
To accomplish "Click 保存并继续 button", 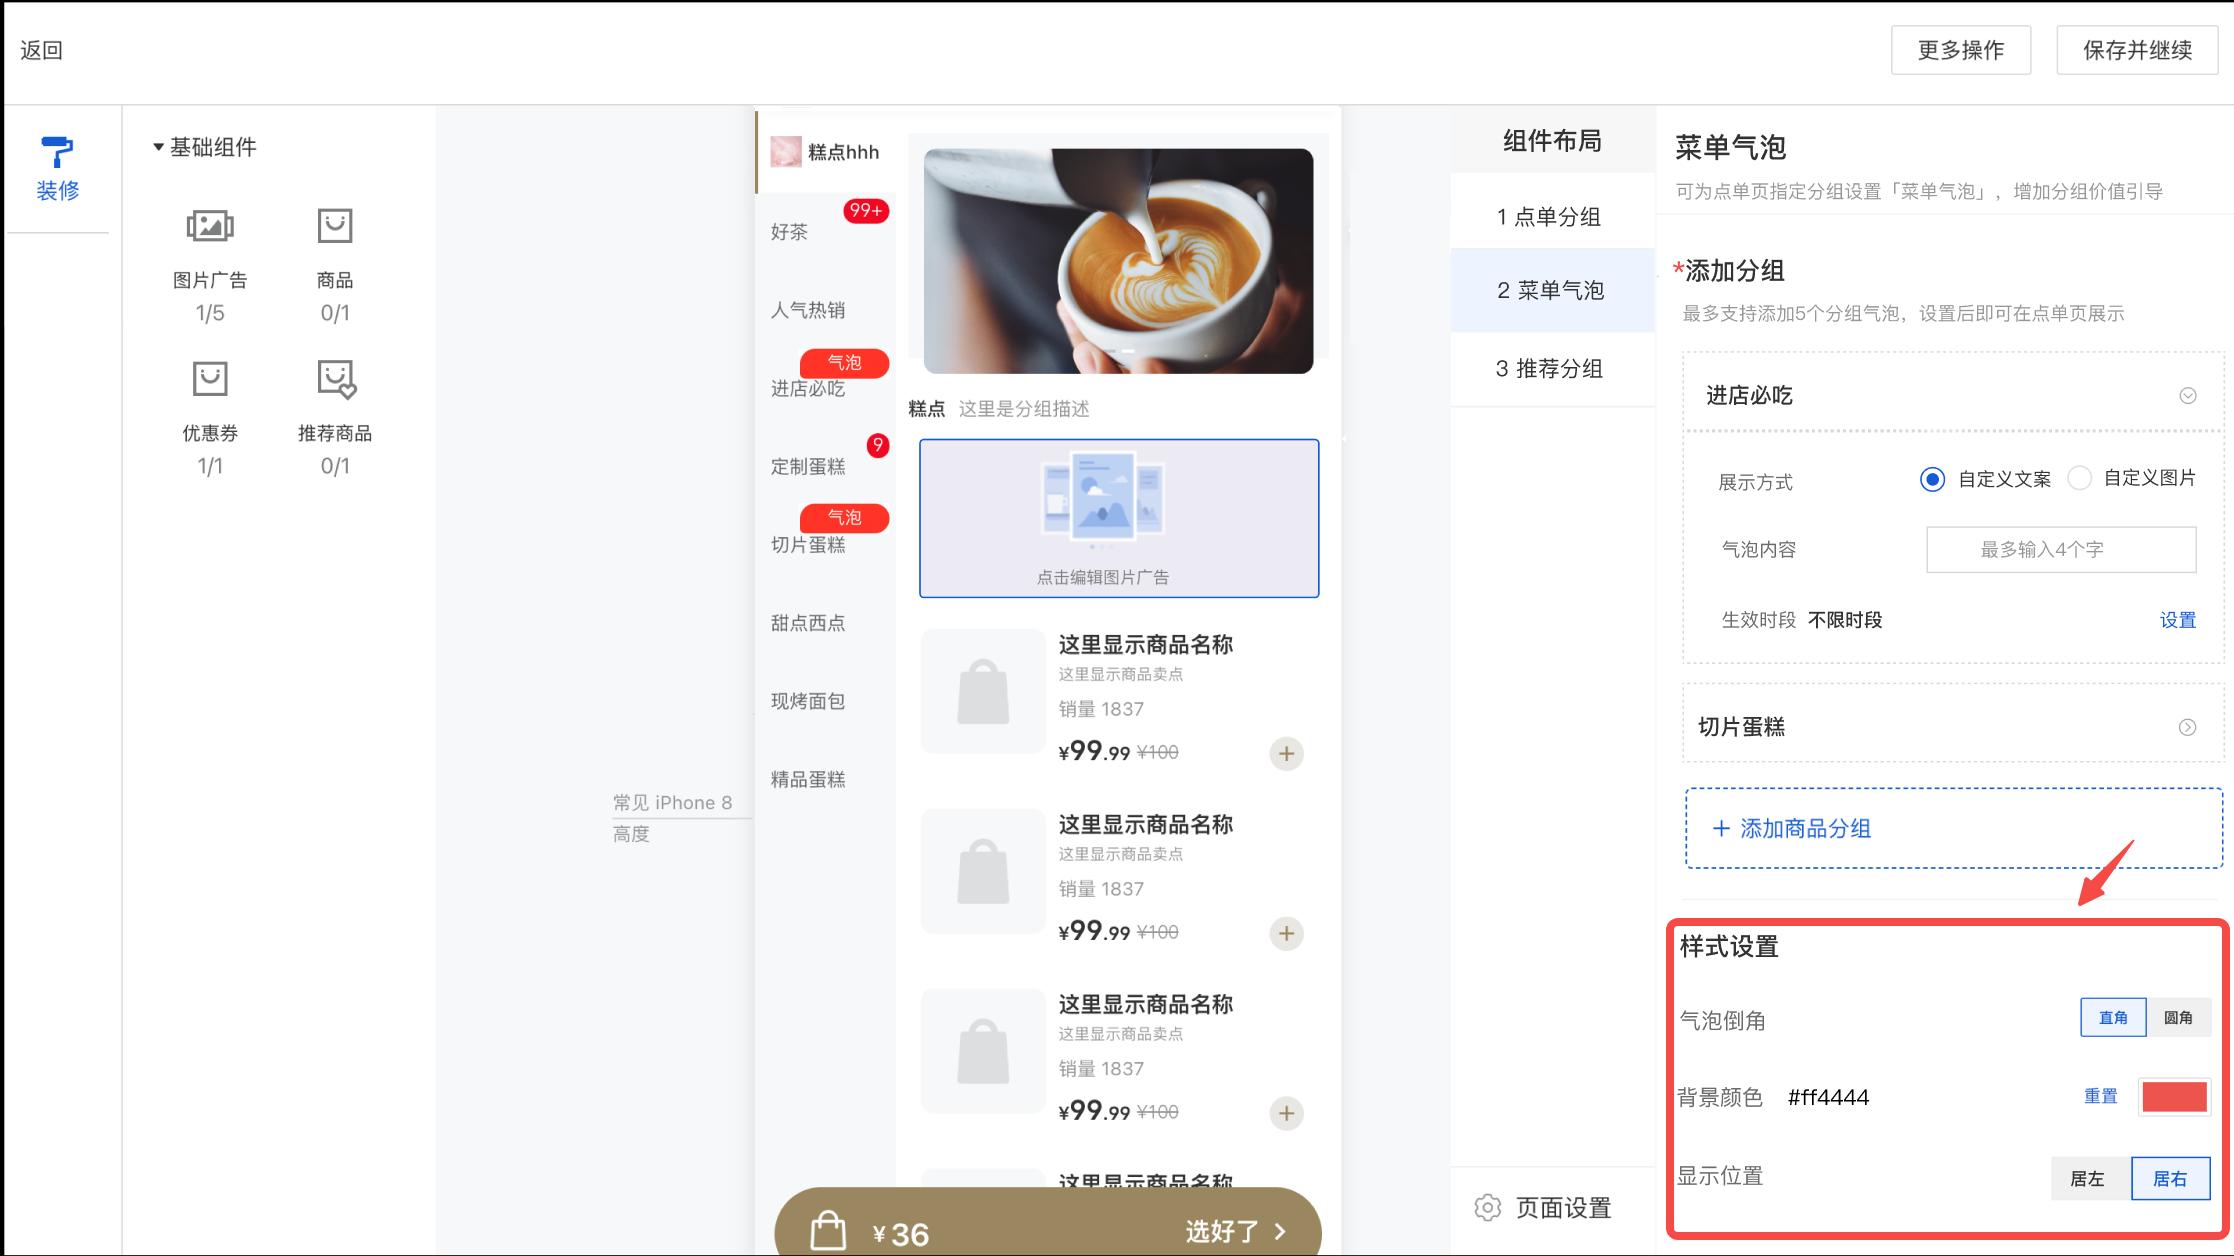I will (x=2138, y=50).
